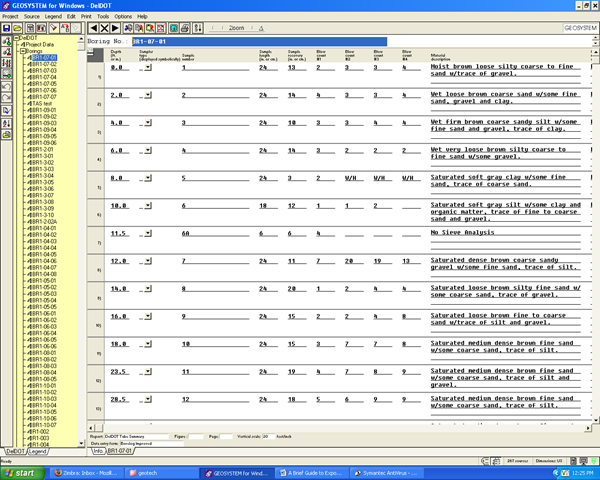Open the Legend menu

pyautogui.click(x=53, y=16)
